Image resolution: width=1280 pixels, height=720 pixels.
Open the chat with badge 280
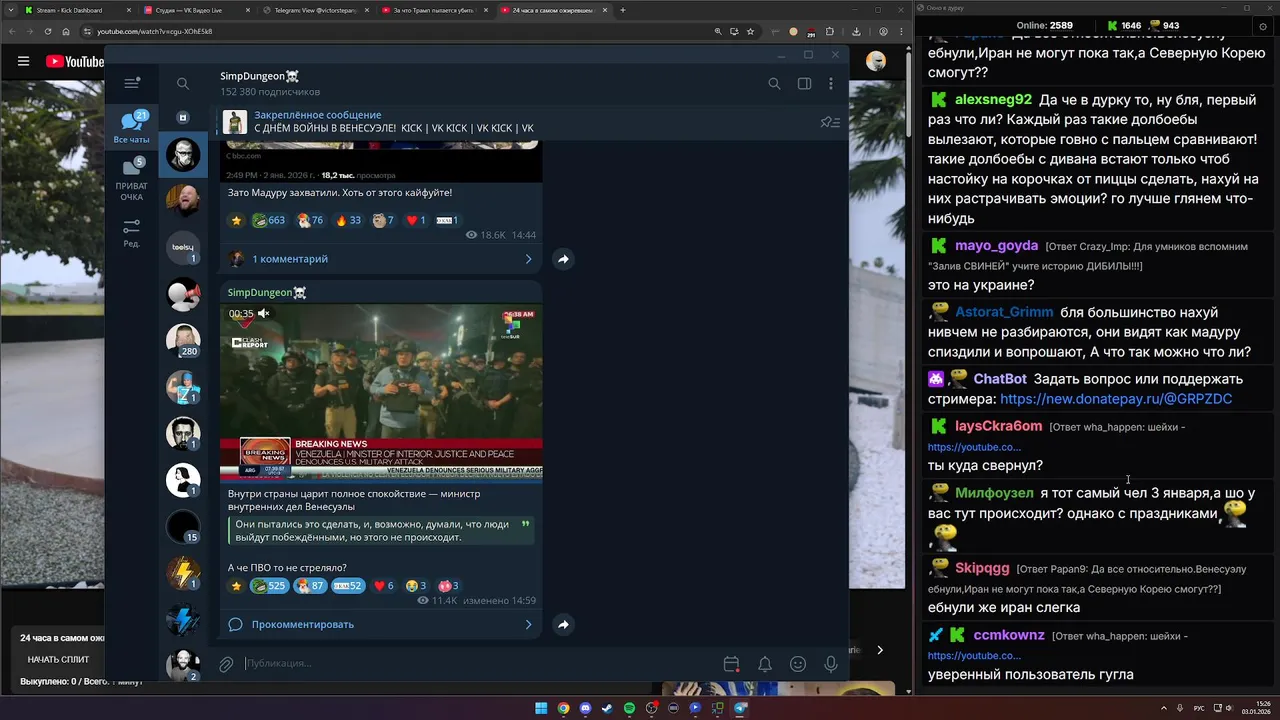[183, 340]
